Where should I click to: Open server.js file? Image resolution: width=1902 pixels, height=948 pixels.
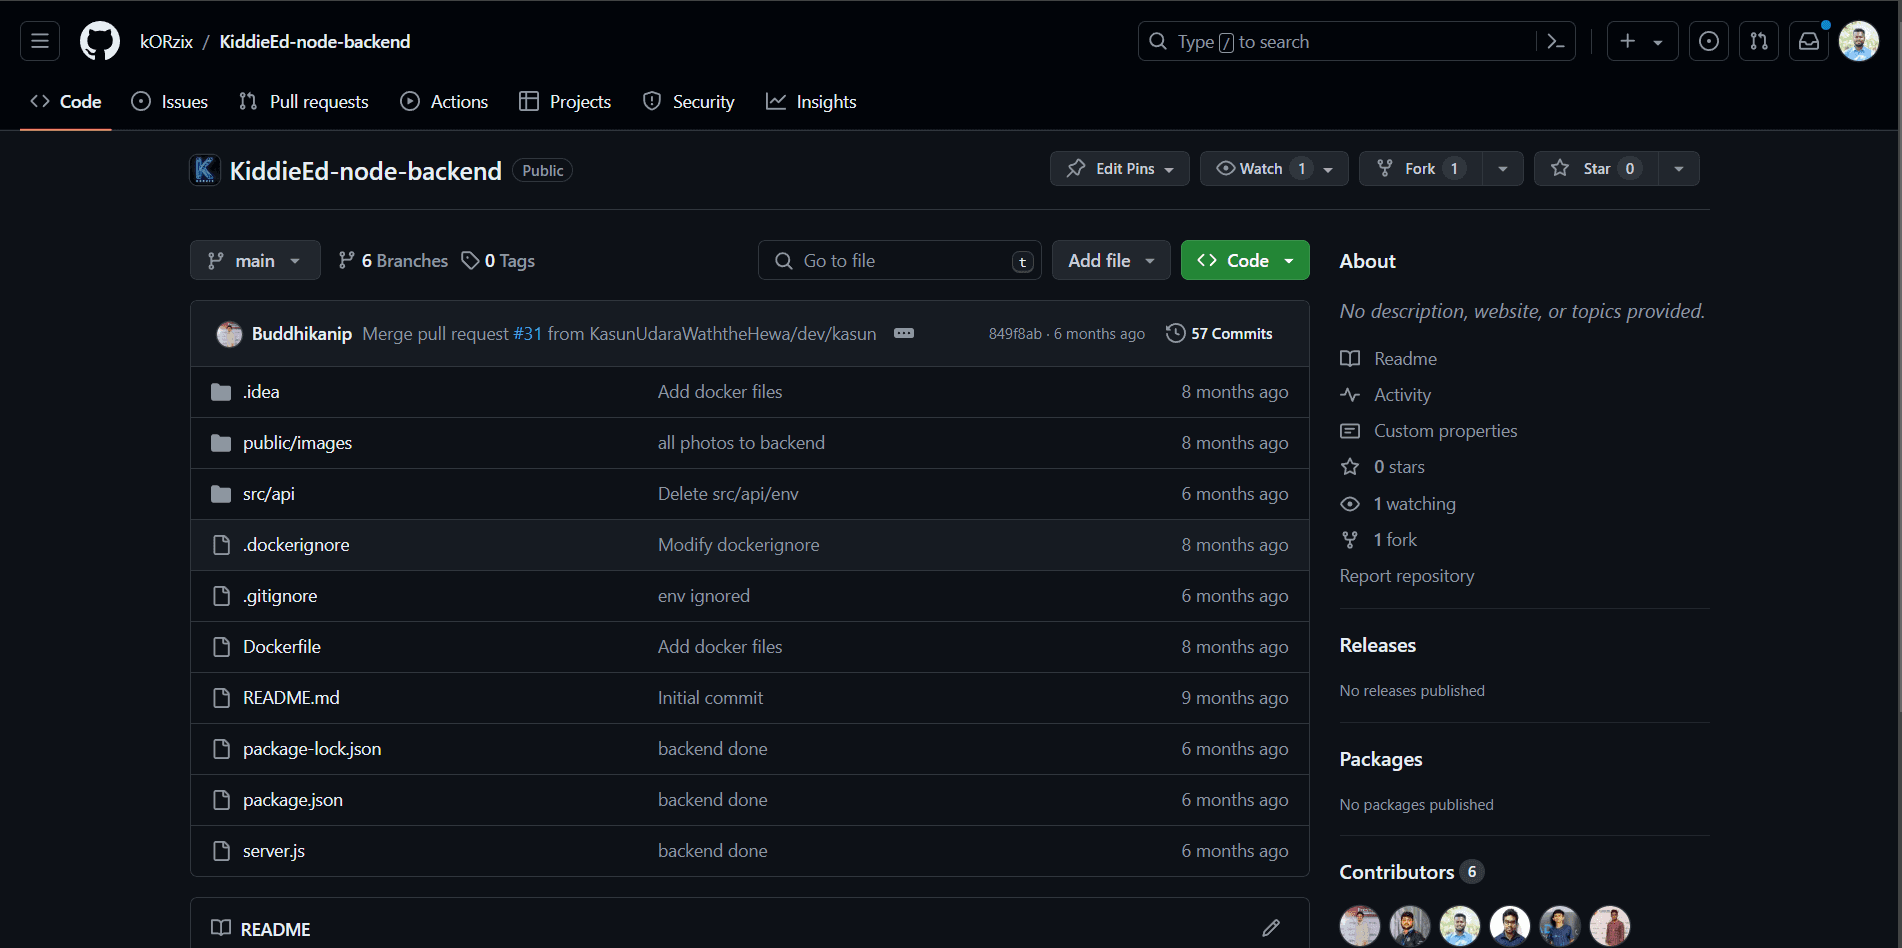(274, 851)
